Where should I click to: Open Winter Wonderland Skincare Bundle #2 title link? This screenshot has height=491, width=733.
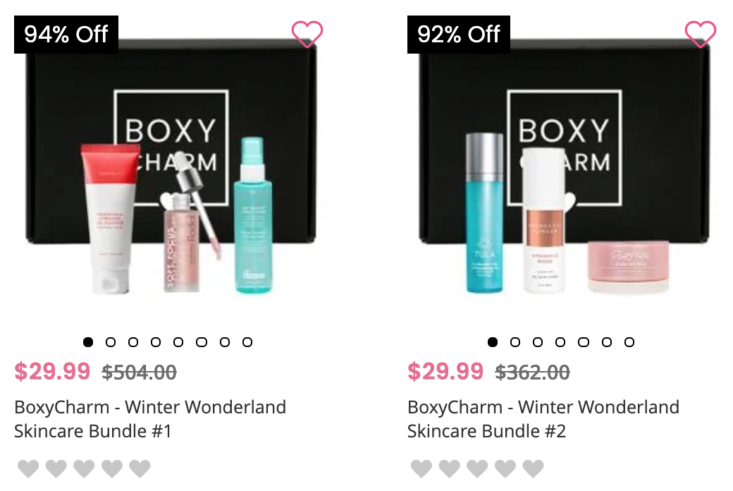[x=543, y=419]
